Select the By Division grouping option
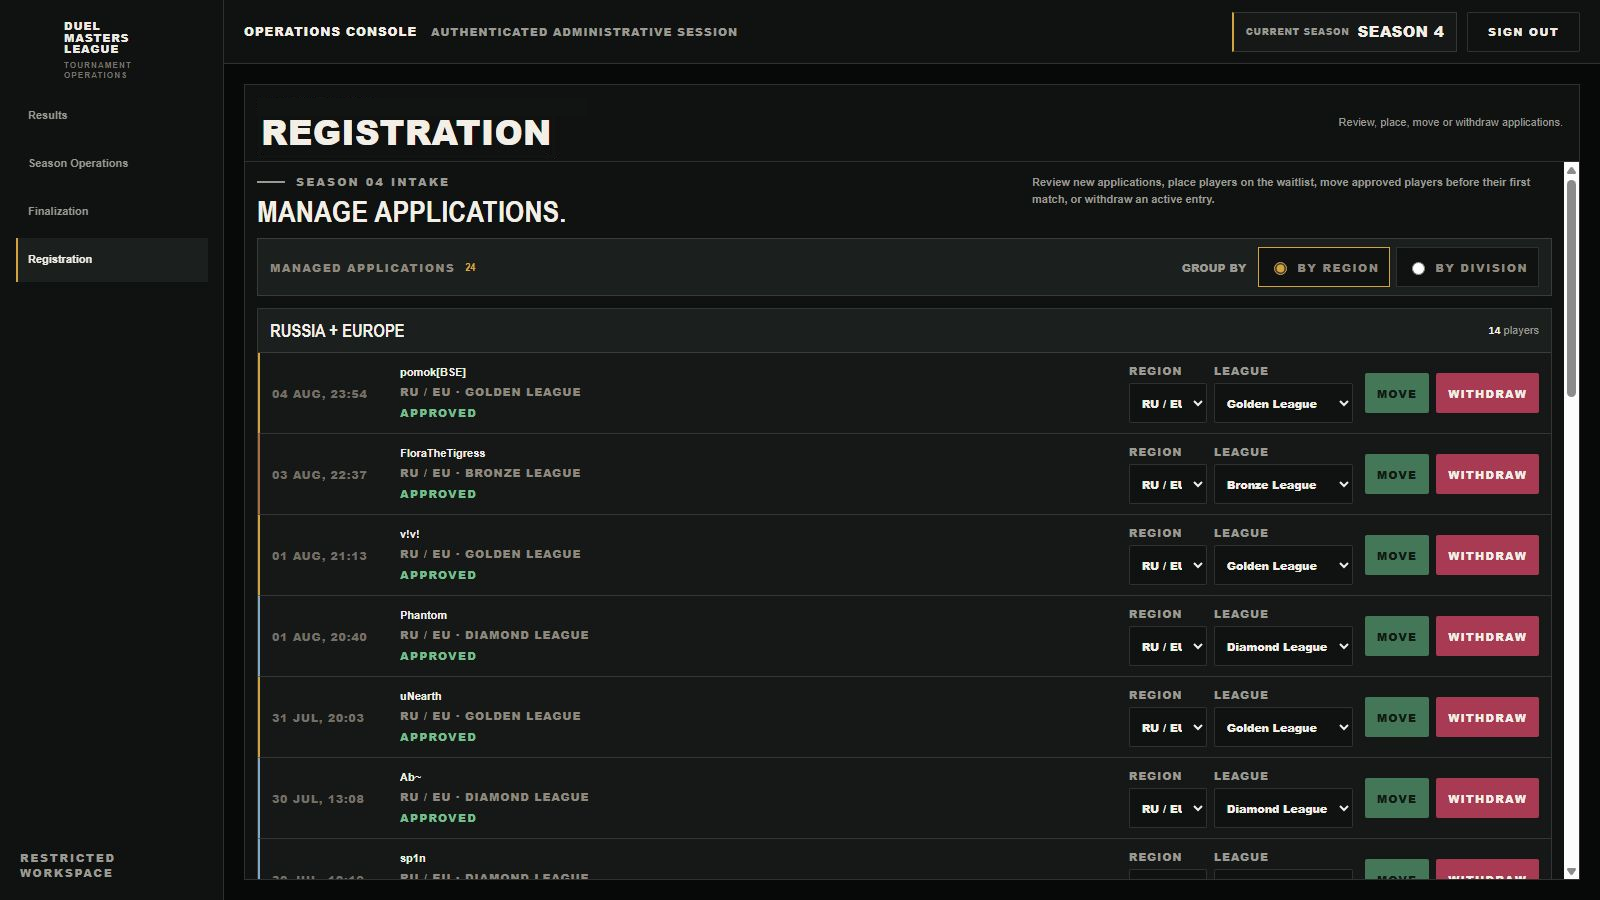The width and height of the screenshot is (1600, 900). [1467, 267]
